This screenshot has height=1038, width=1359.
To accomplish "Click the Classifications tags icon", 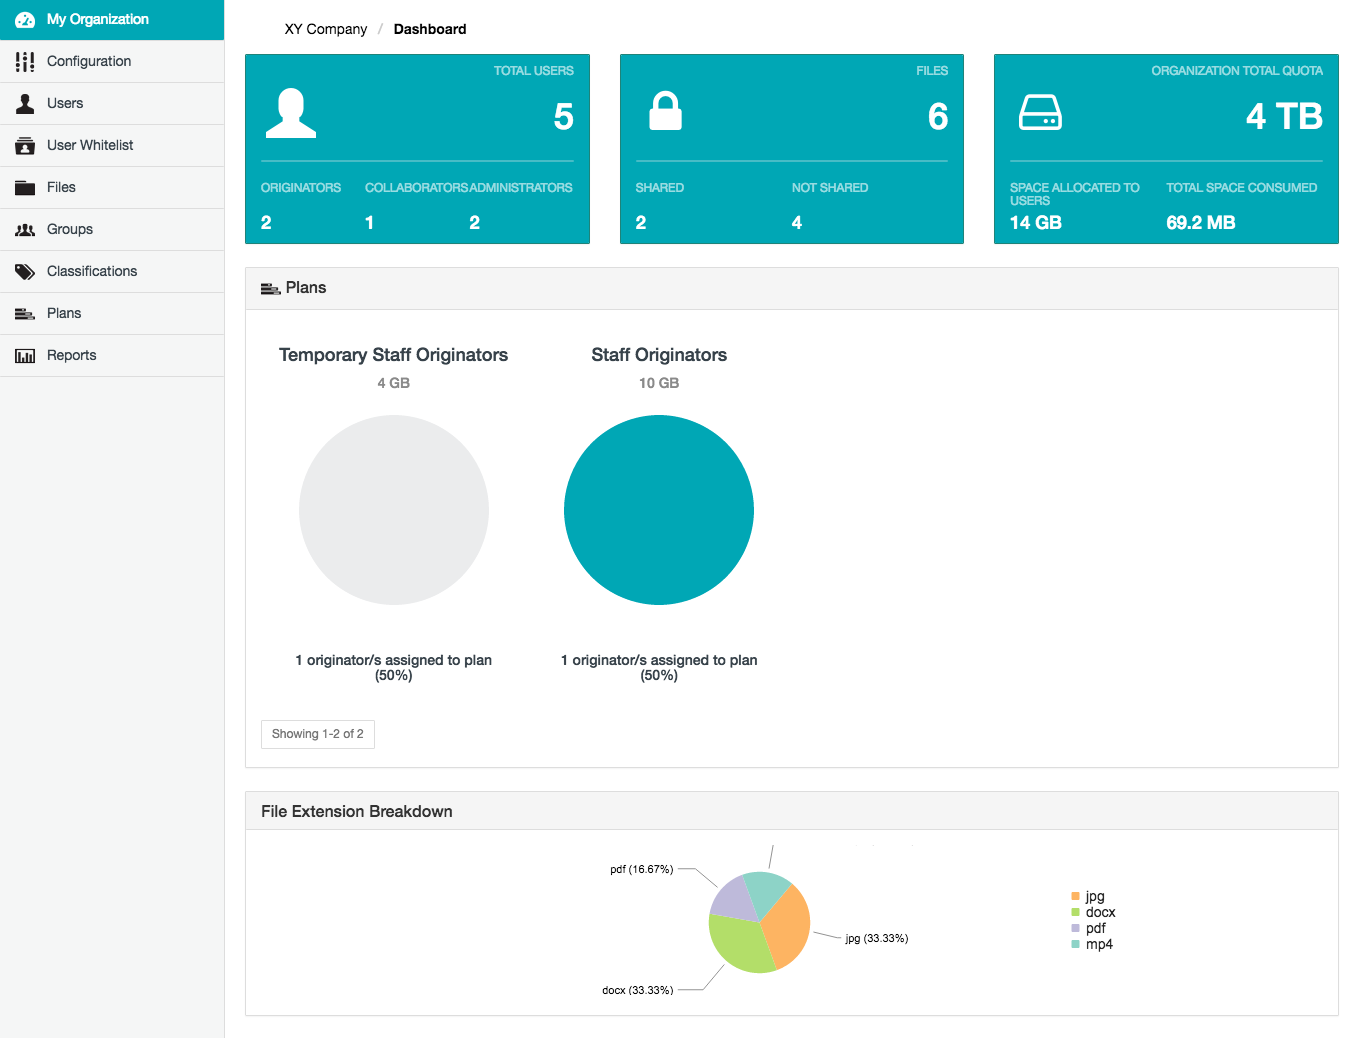I will click(x=25, y=272).
